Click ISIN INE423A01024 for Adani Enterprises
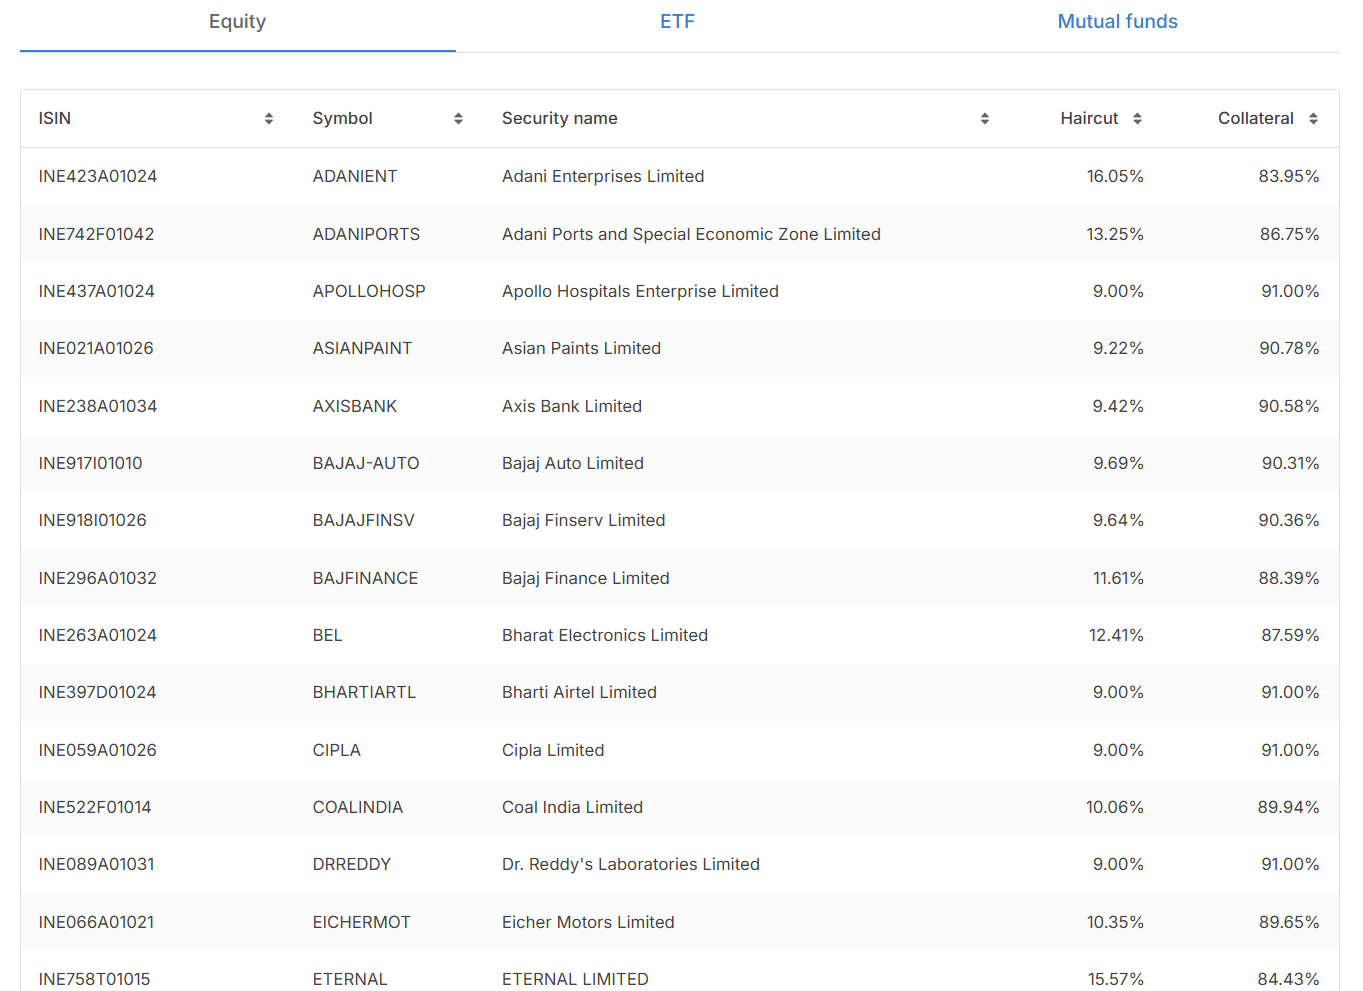The height and width of the screenshot is (991, 1363). pos(96,176)
